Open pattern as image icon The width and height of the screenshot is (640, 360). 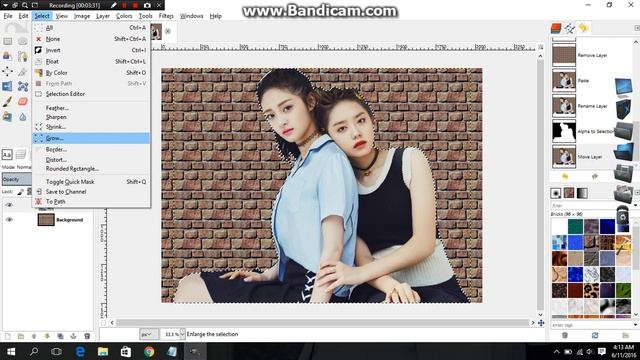click(x=625, y=336)
